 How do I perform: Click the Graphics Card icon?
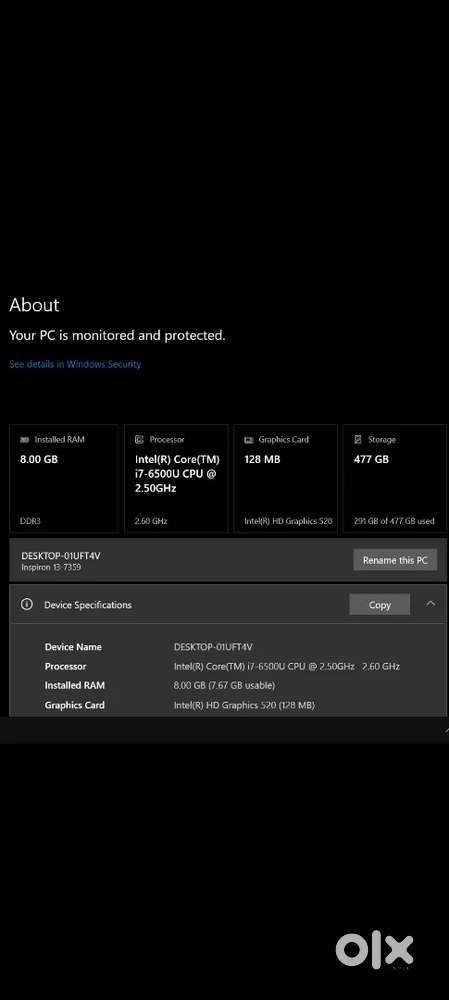(249, 440)
